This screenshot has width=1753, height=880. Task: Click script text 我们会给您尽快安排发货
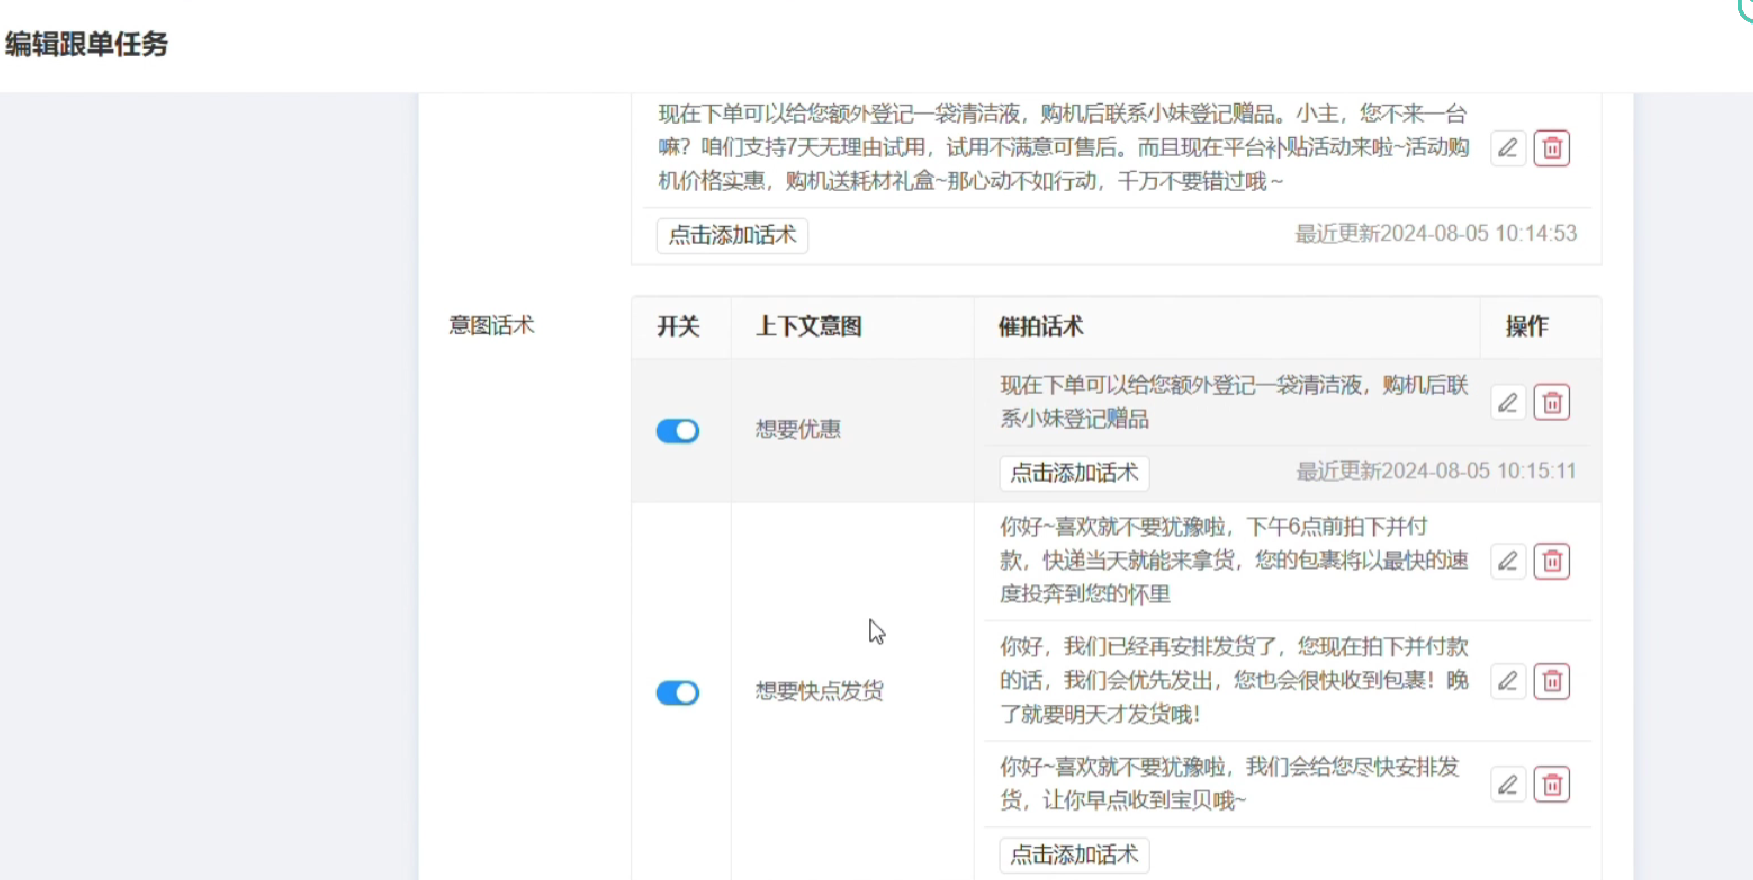pos(1230,784)
